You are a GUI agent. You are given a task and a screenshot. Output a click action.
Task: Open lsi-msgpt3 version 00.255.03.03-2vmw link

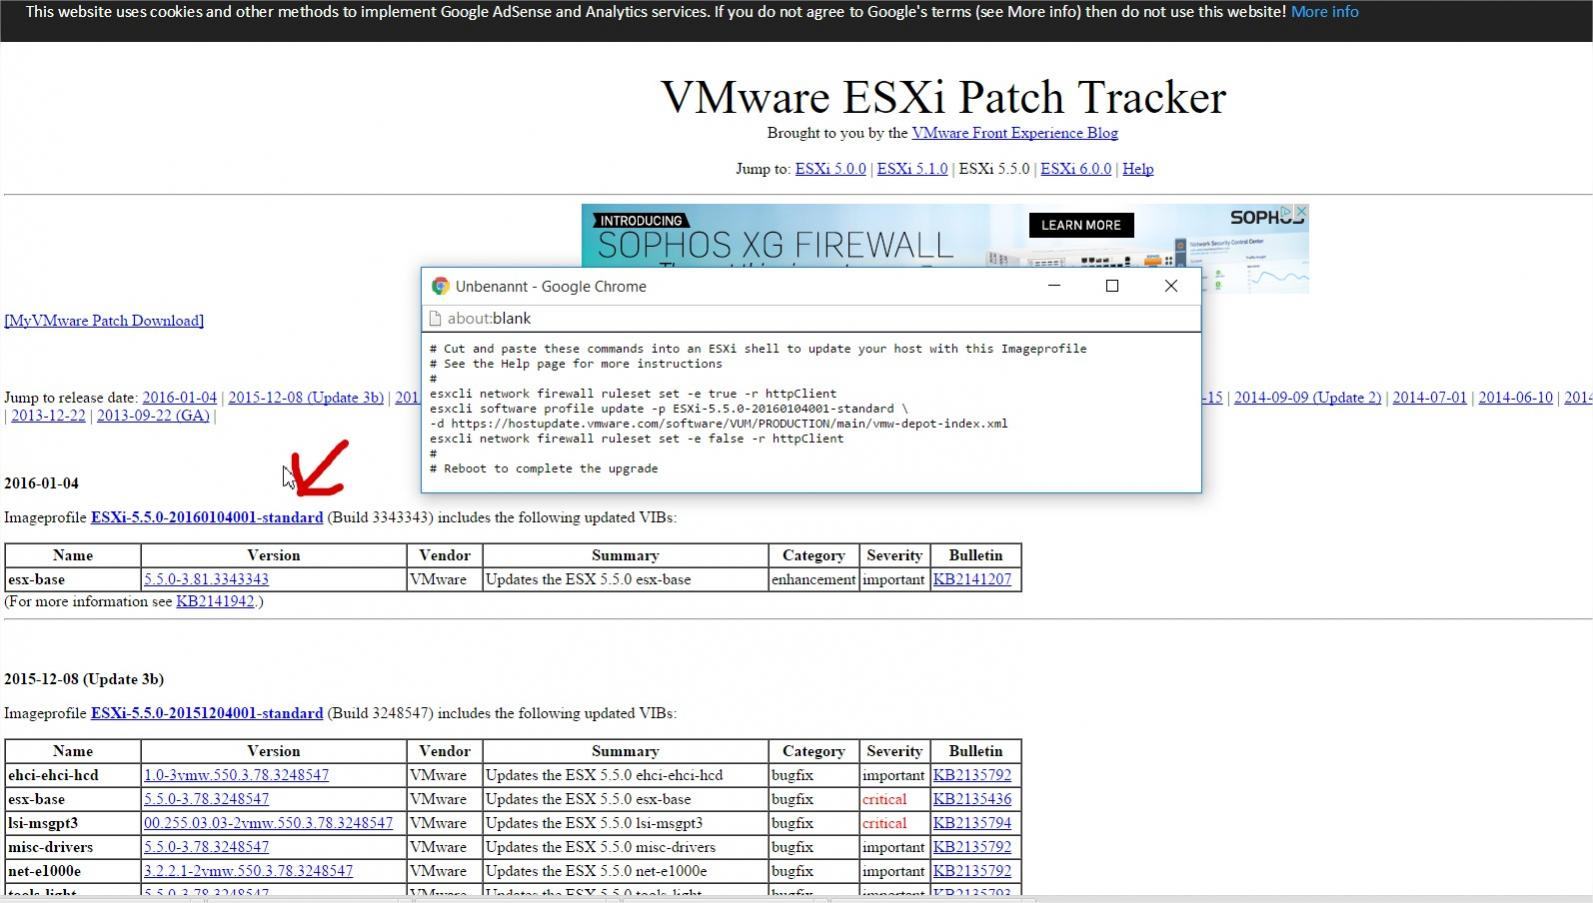point(268,824)
